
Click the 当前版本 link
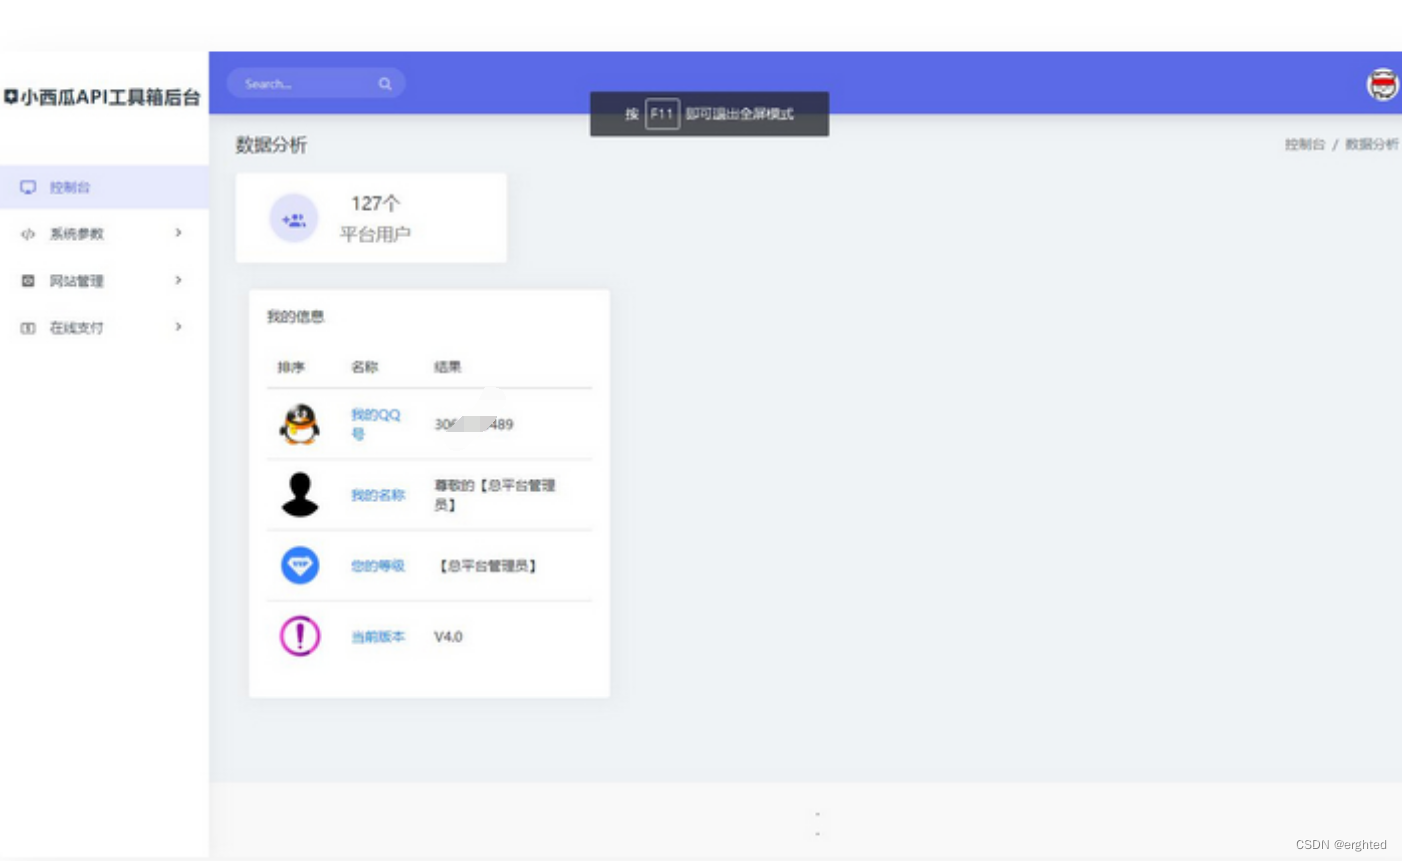(x=378, y=637)
